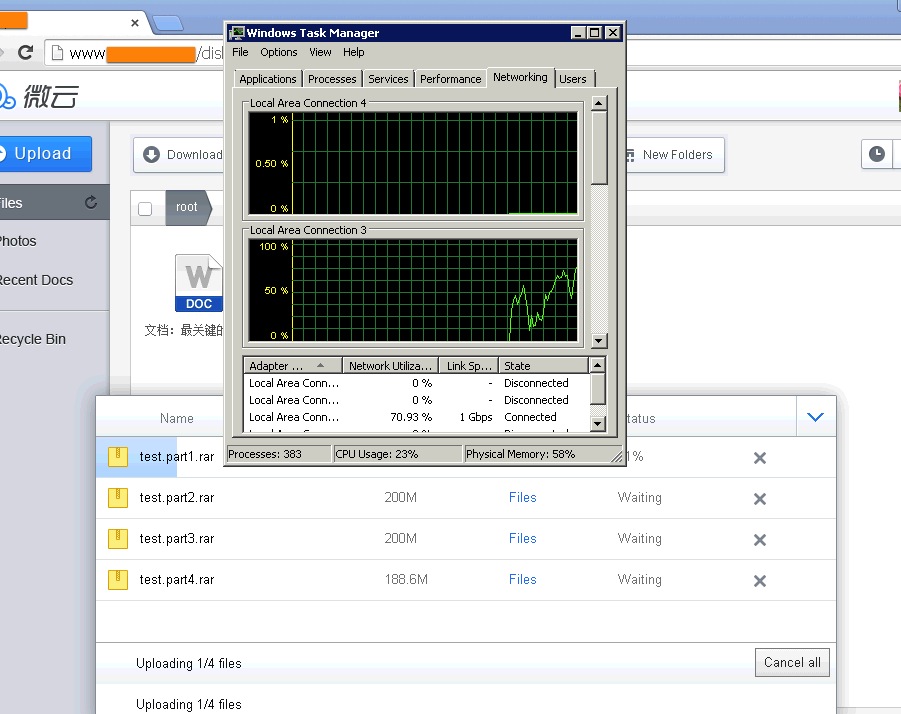Click the browser reload icon
Screen dimensions: 901x714
25,53
